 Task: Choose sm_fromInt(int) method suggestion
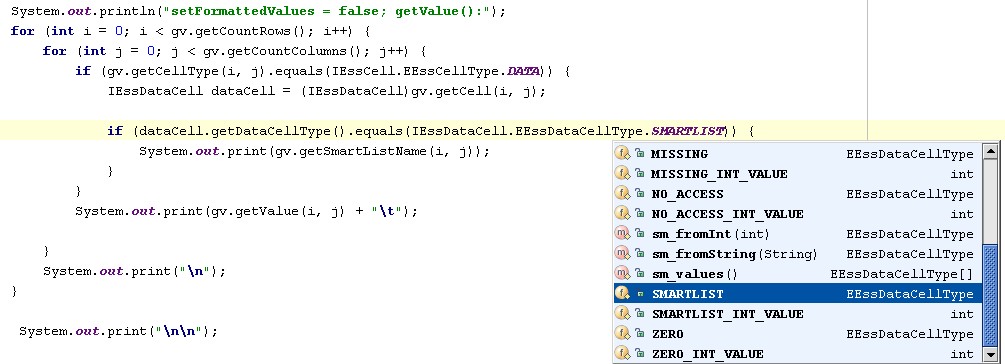point(797,234)
